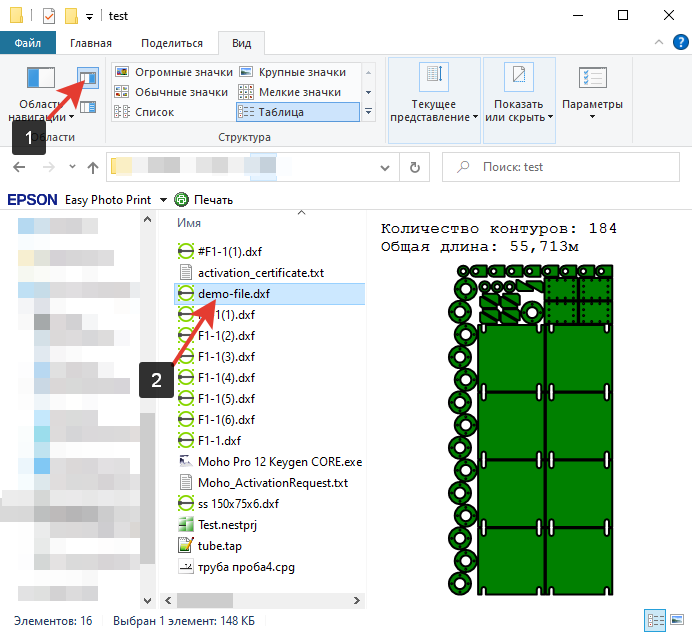
Task: Open the Файл menu
Action: click(28, 43)
